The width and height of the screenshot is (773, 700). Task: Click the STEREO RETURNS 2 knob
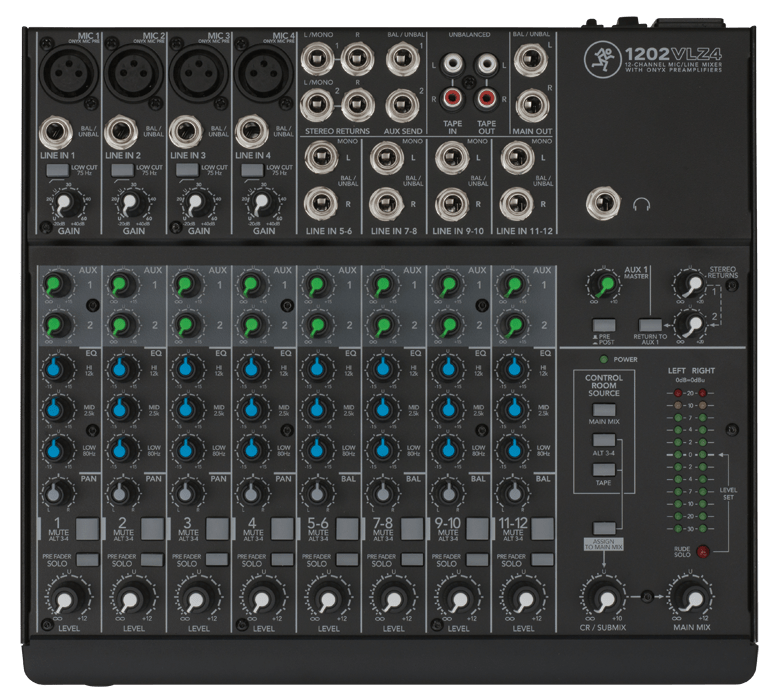pos(690,323)
